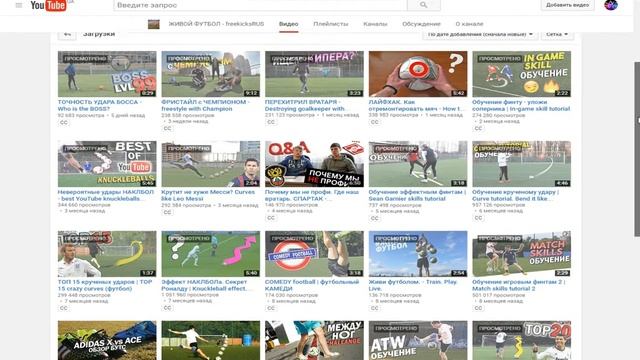Open TOP 20 video thumbnail

[522, 340]
